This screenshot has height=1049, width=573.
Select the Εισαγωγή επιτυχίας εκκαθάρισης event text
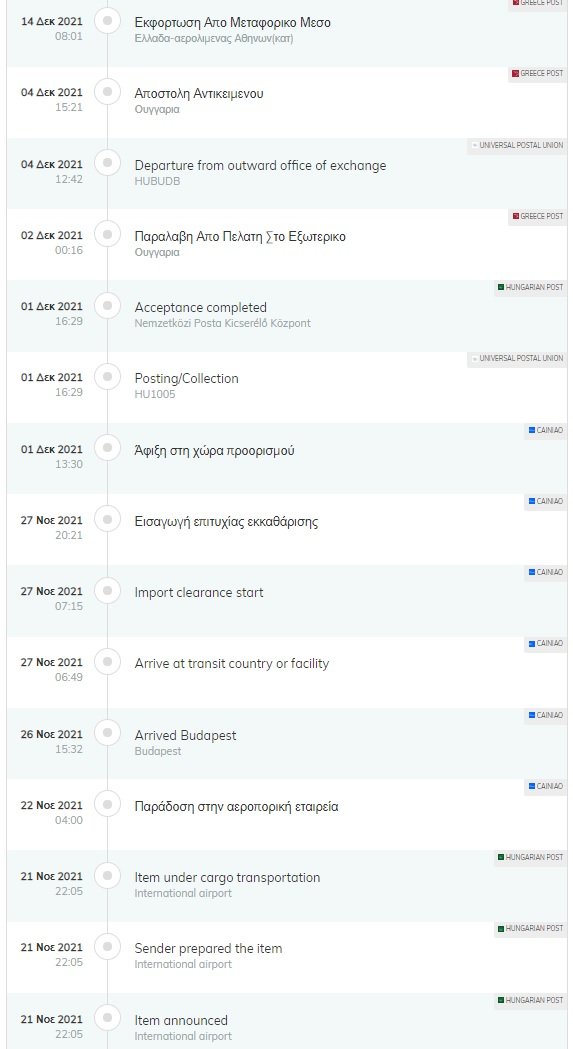[226, 521]
